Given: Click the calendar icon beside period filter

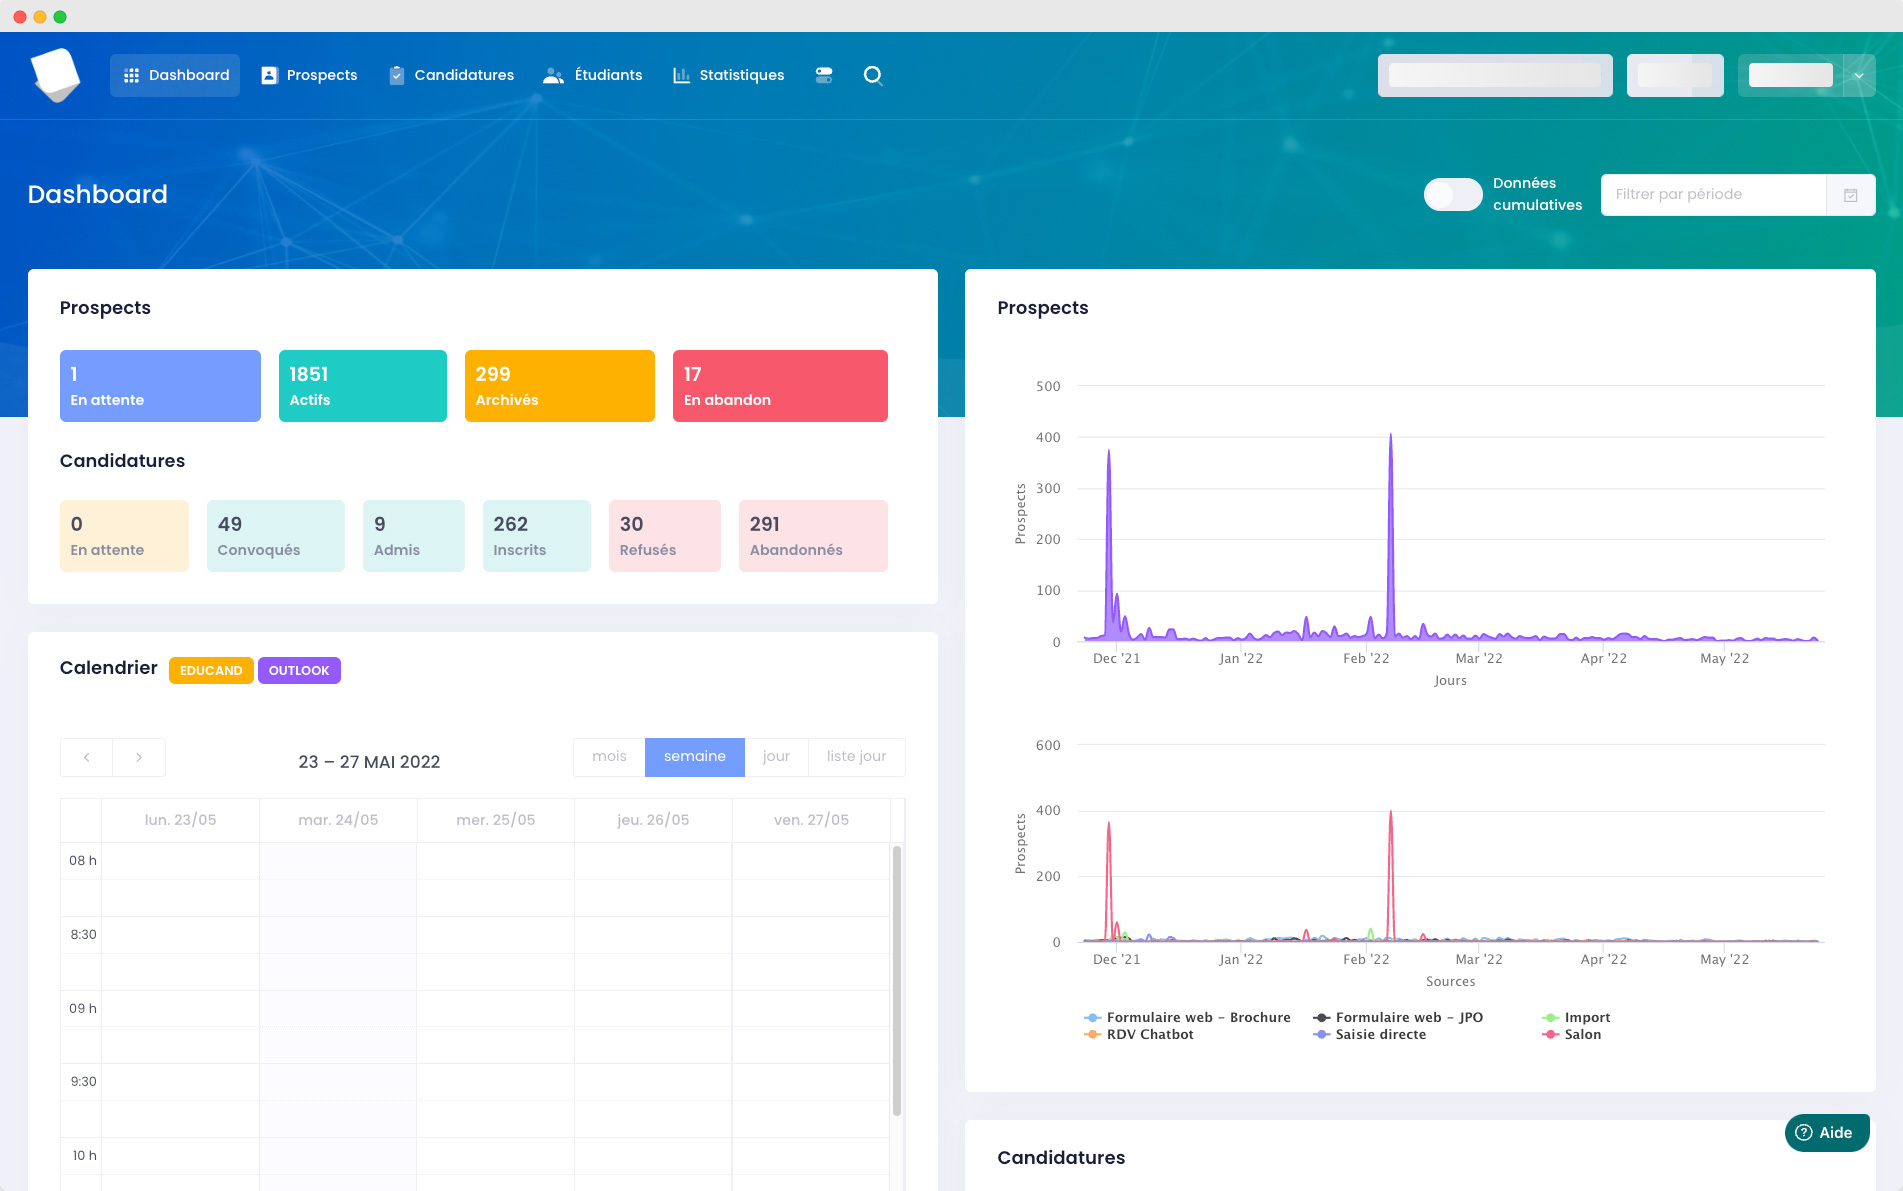Looking at the screenshot, I should 1850,195.
